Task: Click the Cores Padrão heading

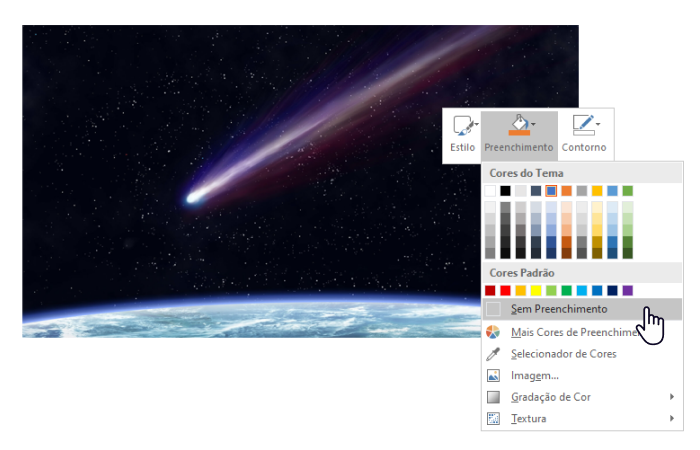Action: [x=522, y=273]
